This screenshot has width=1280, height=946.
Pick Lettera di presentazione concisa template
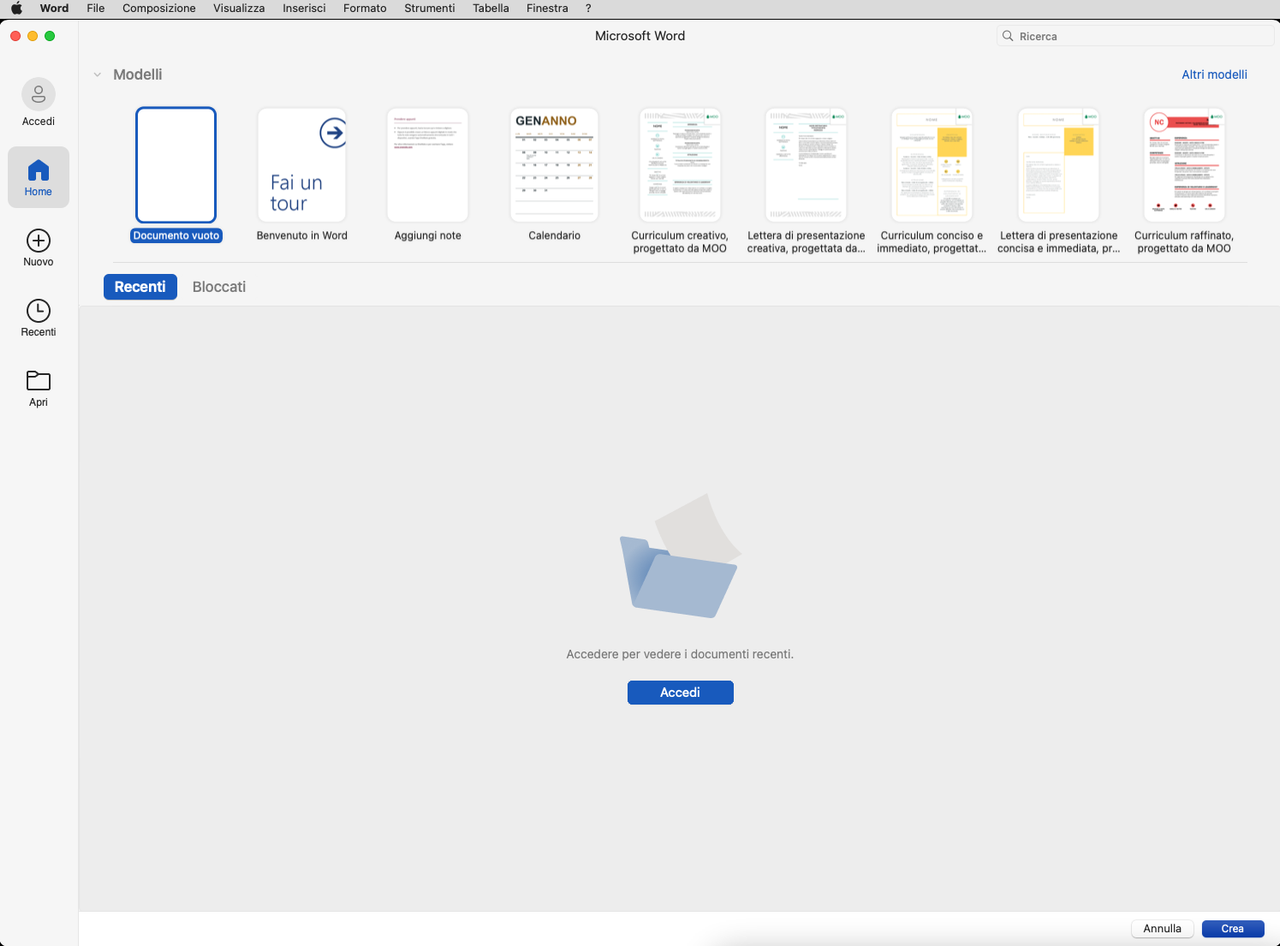coord(1058,165)
